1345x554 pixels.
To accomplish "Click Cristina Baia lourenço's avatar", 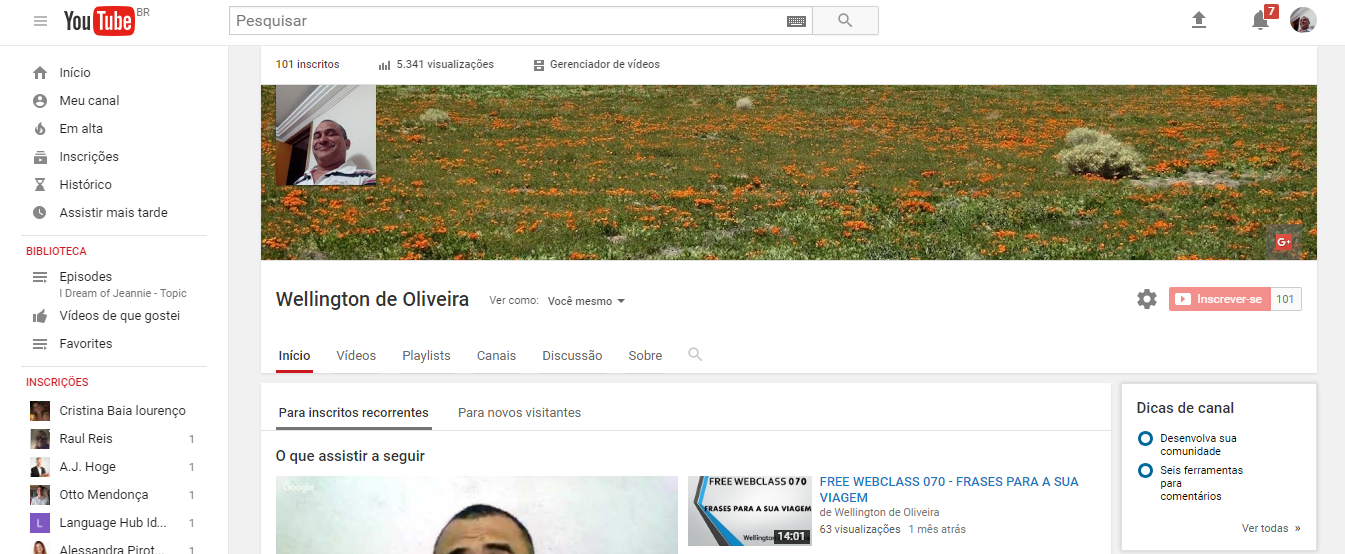I will click(40, 411).
